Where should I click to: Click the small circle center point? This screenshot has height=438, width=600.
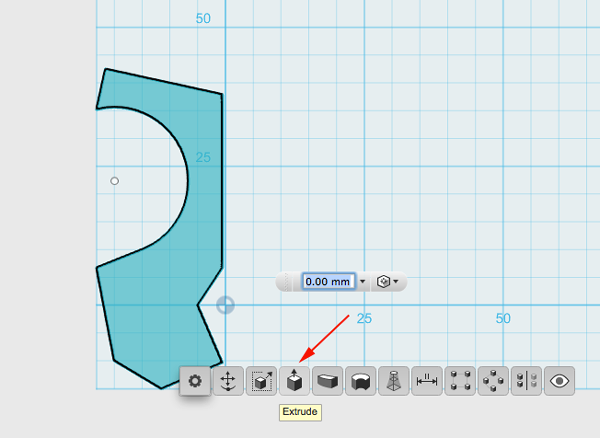point(114,181)
